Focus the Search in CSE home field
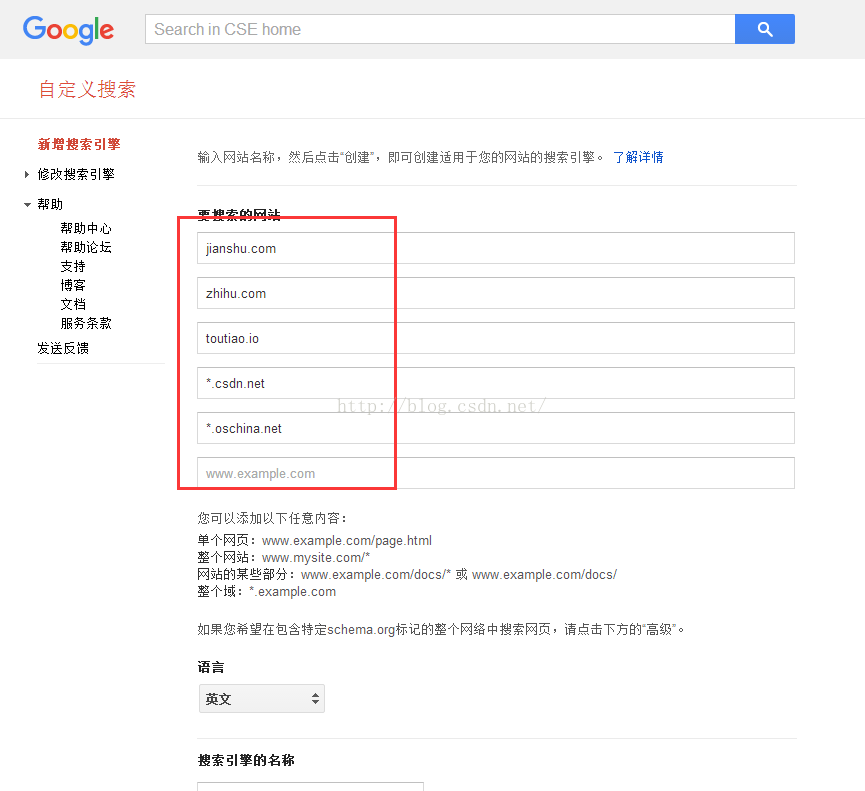 440,29
